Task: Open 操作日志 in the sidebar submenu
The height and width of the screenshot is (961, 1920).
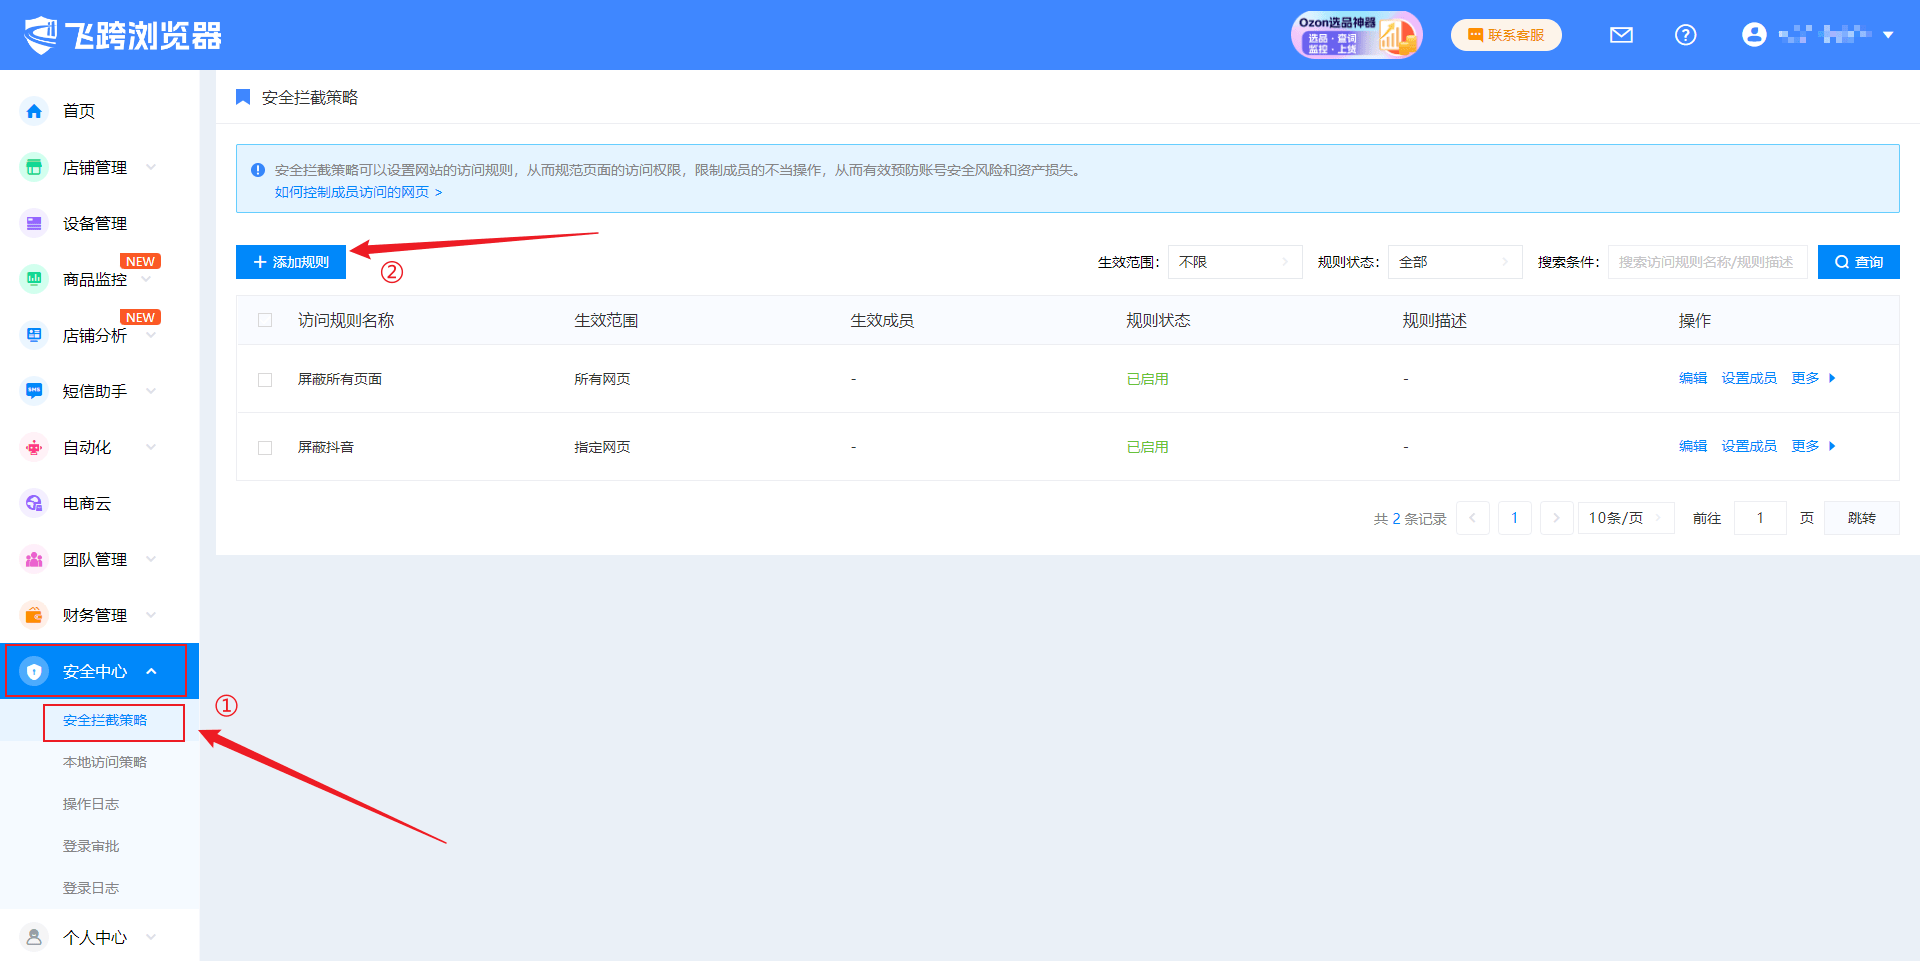Action: point(91,804)
